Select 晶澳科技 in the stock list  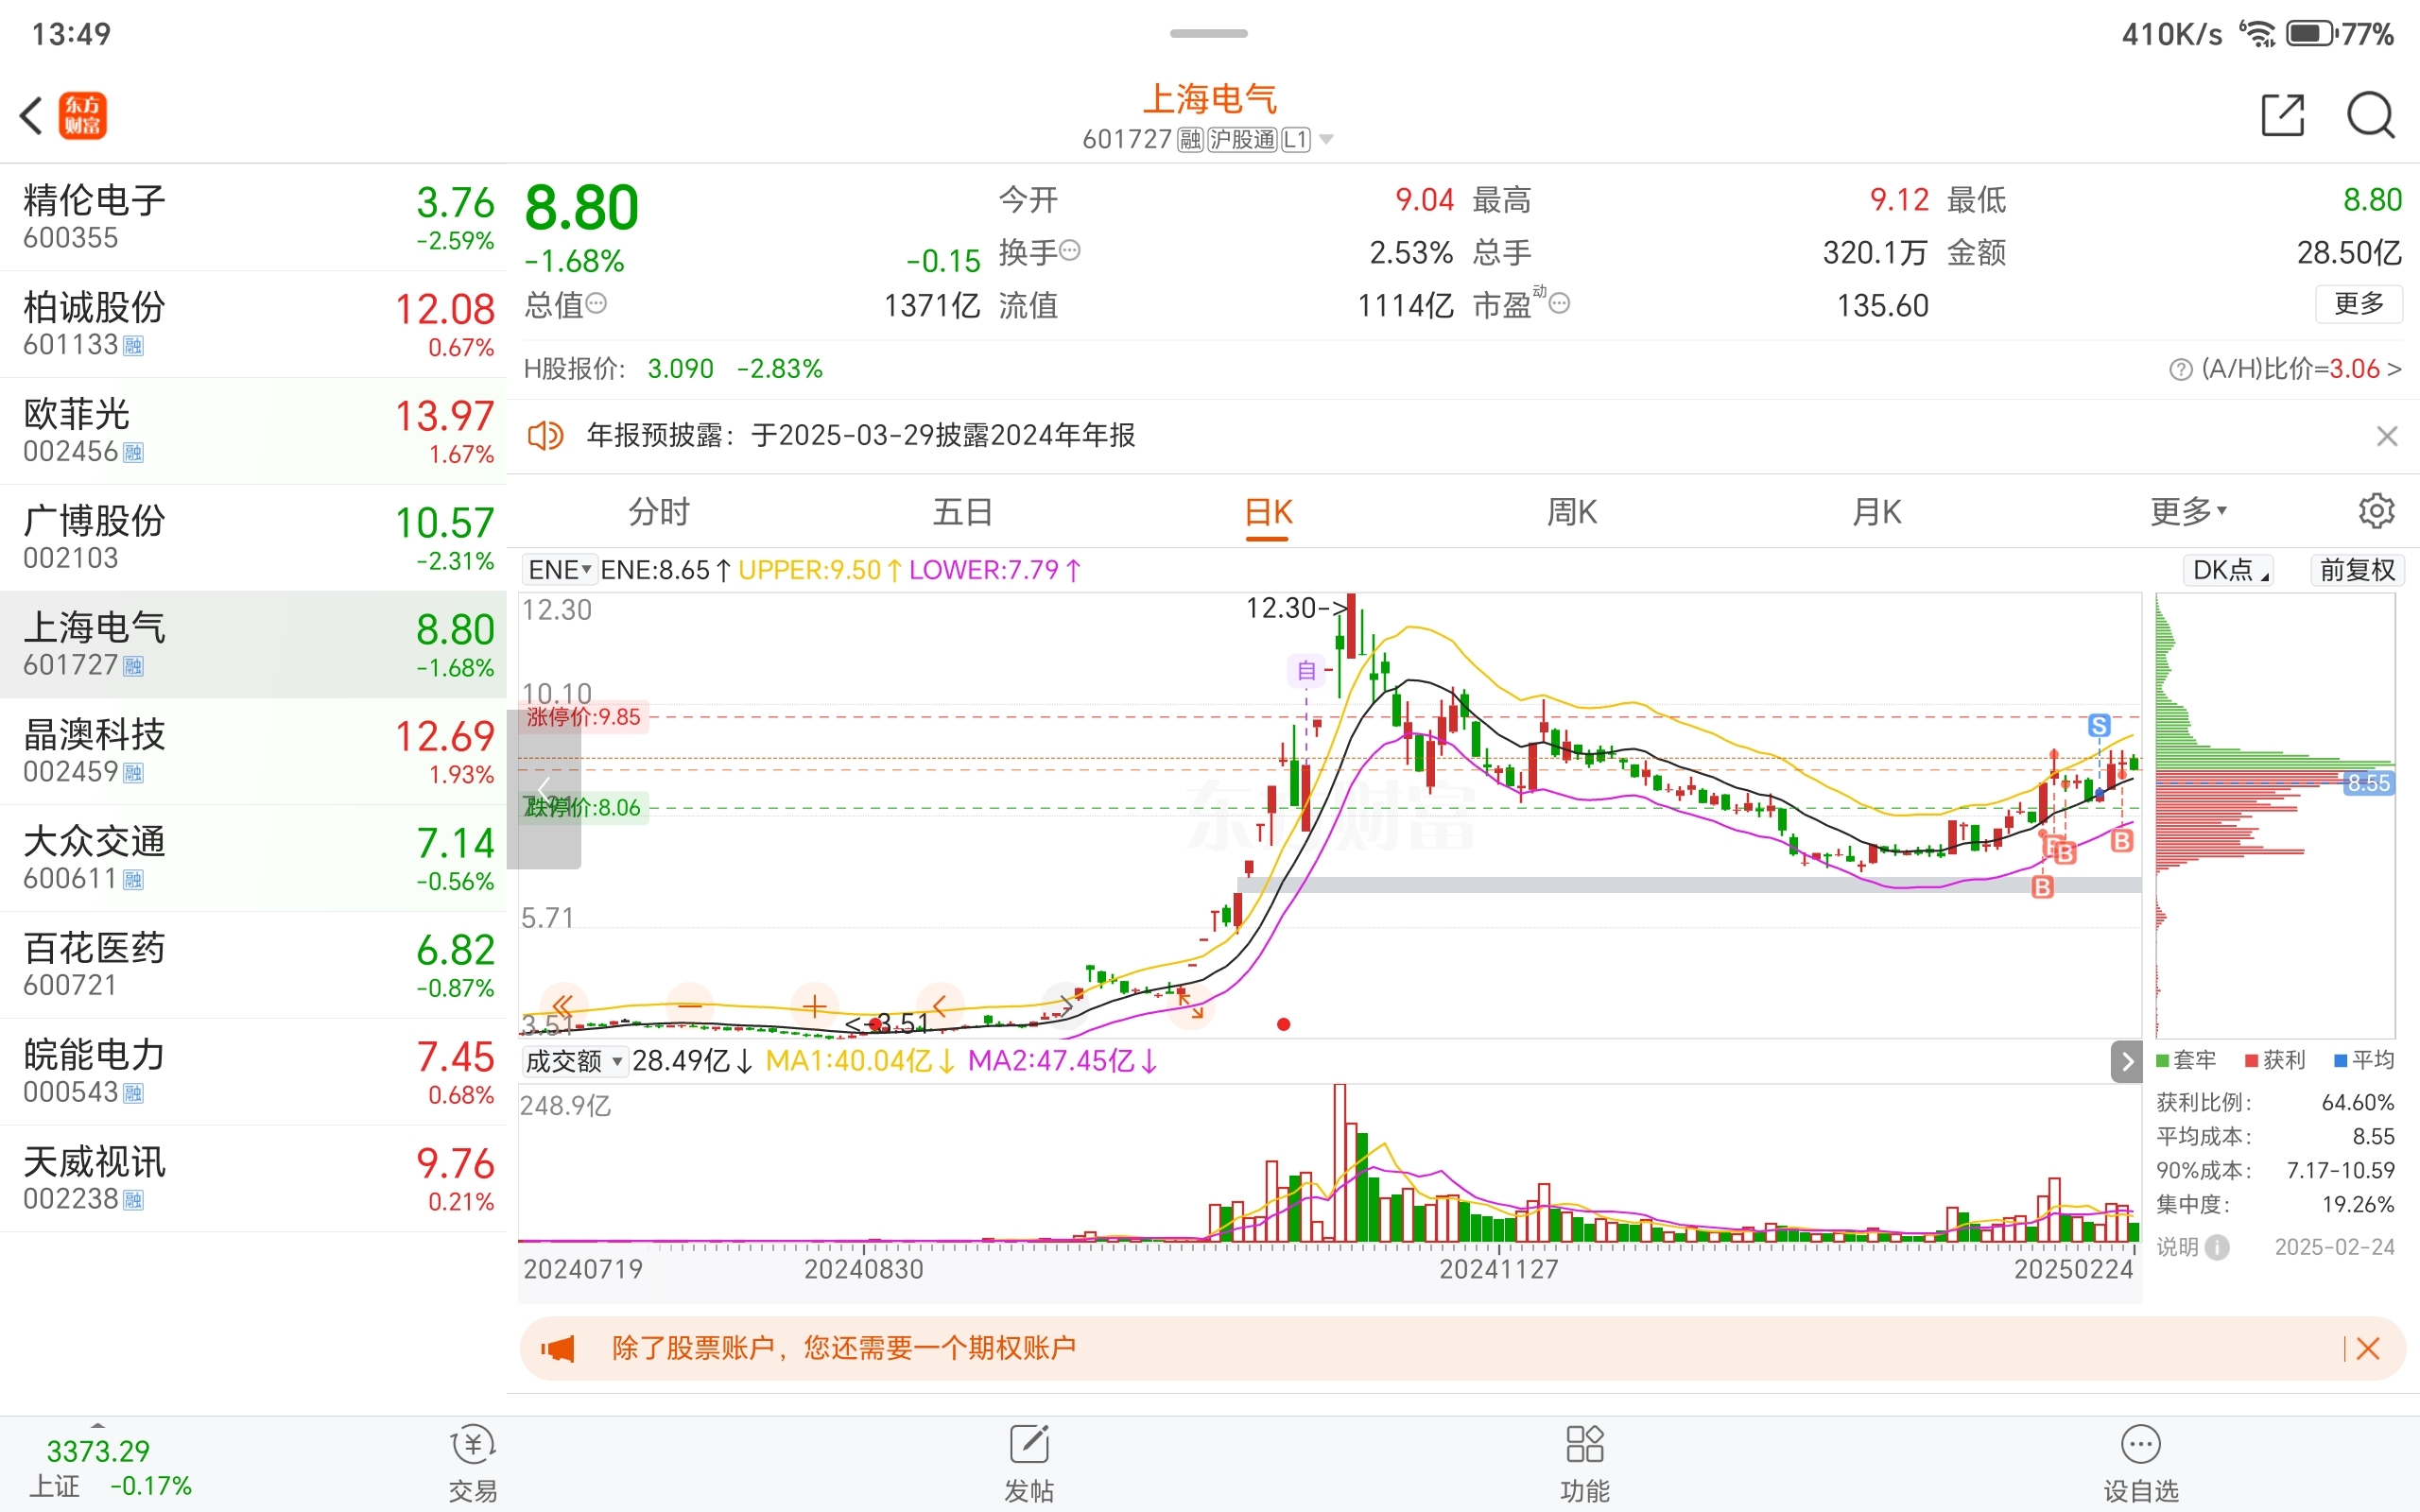[253, 751]
